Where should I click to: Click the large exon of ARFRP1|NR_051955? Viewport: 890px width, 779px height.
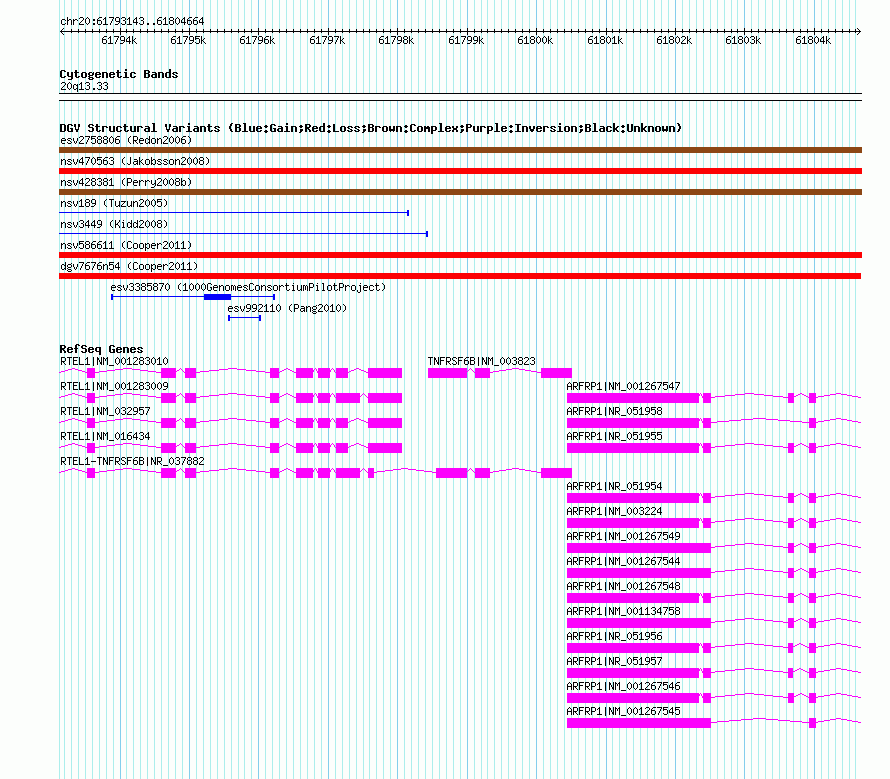pyautogui.click(x=633, y=448)
